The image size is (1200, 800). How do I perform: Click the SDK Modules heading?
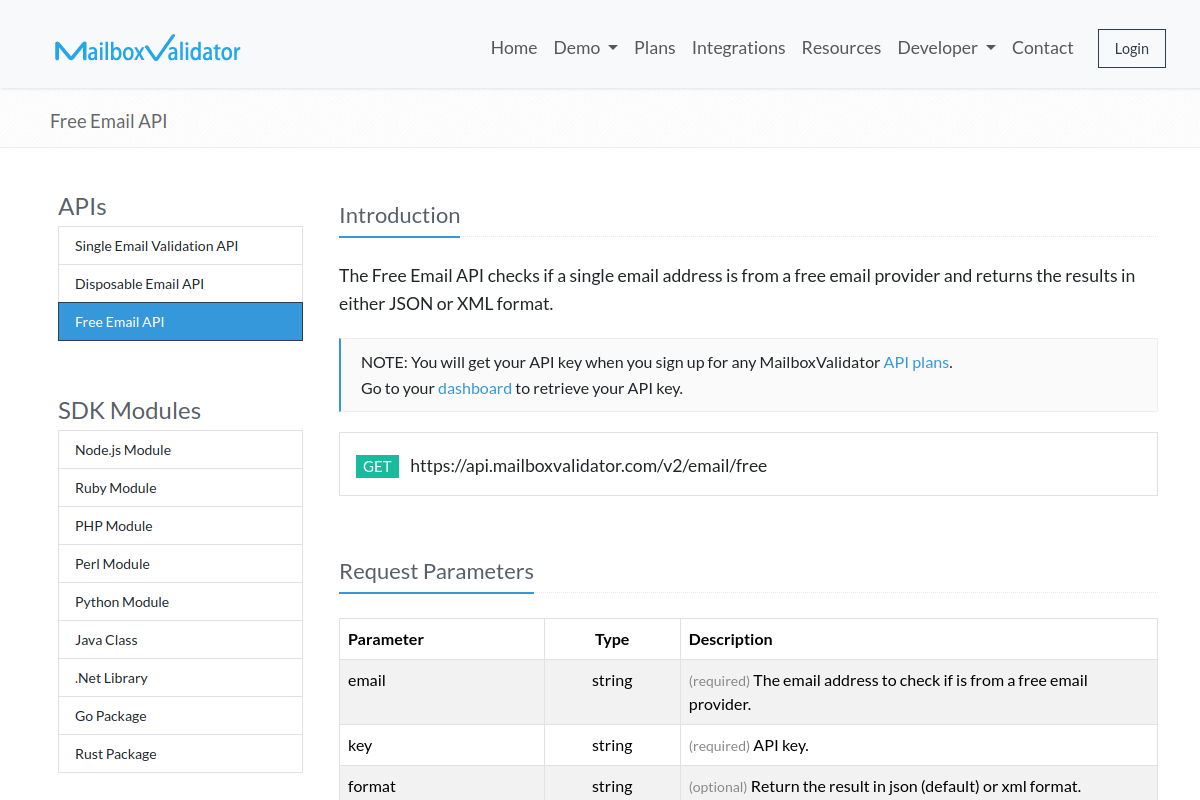[130, 410]
